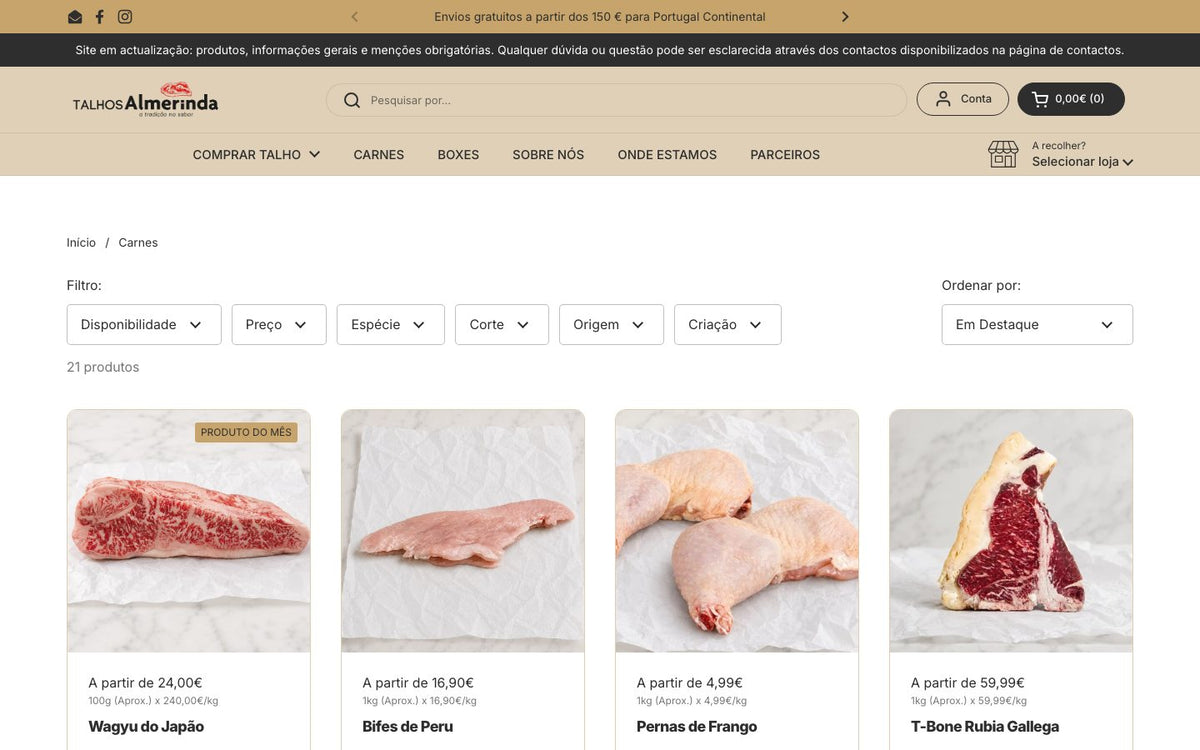
Task: Go to the Carnes menu item
Action: (379, 155)
